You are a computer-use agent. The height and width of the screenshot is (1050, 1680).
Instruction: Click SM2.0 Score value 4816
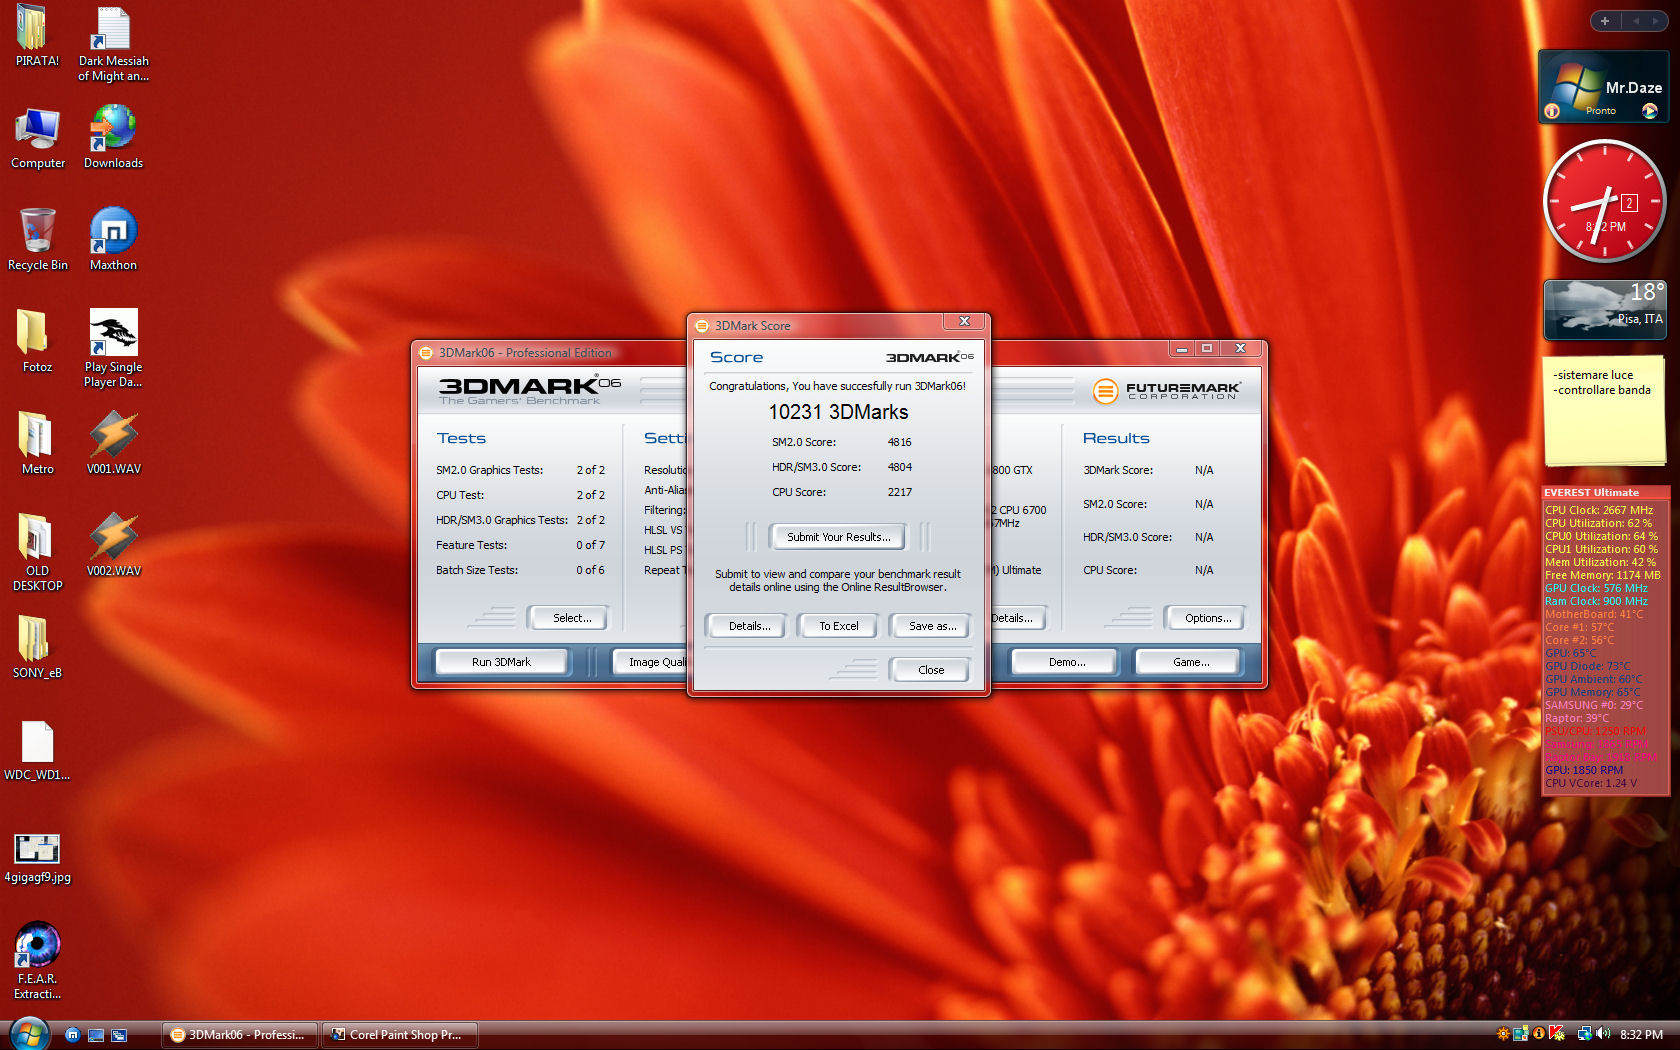pyautogui.click(x=899, y=442)
